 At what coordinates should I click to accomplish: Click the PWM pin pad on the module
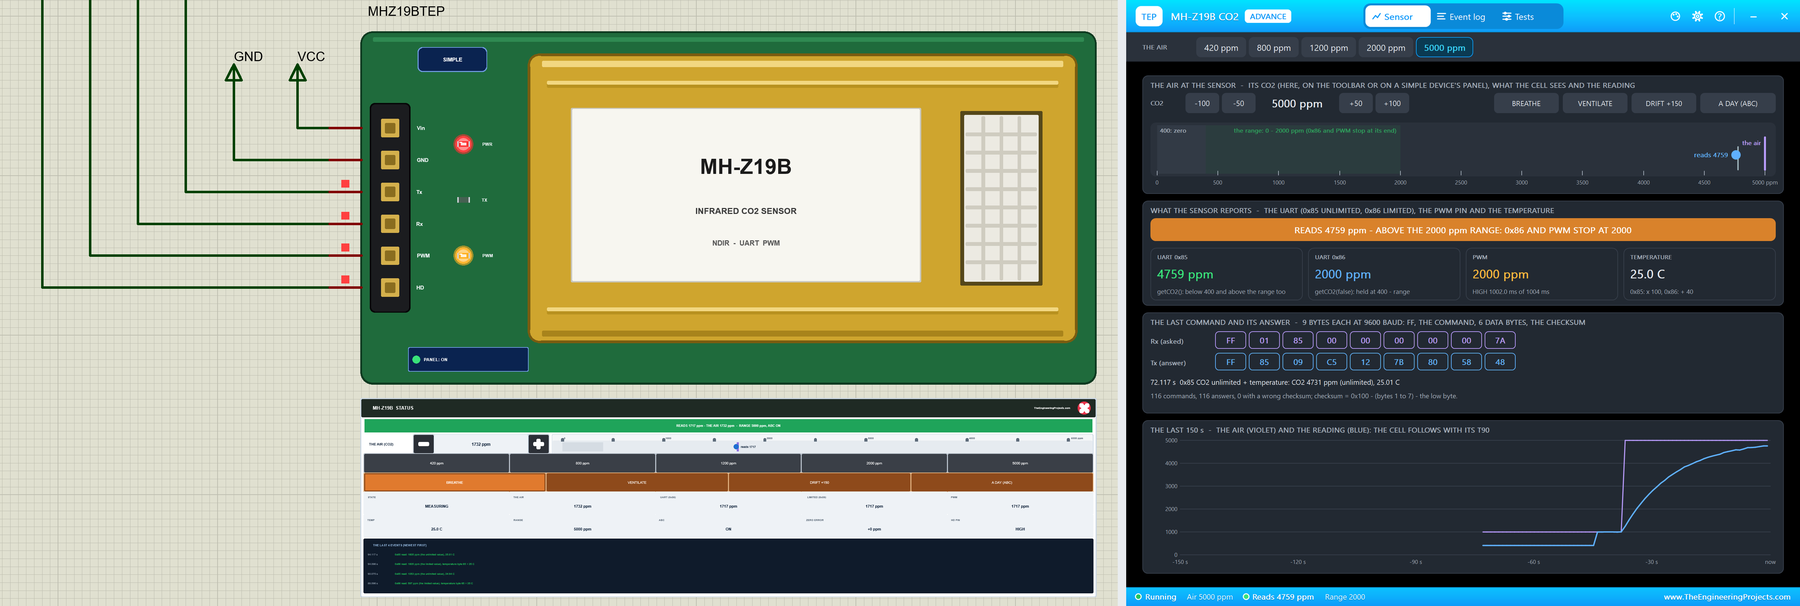tap(390, 256)
